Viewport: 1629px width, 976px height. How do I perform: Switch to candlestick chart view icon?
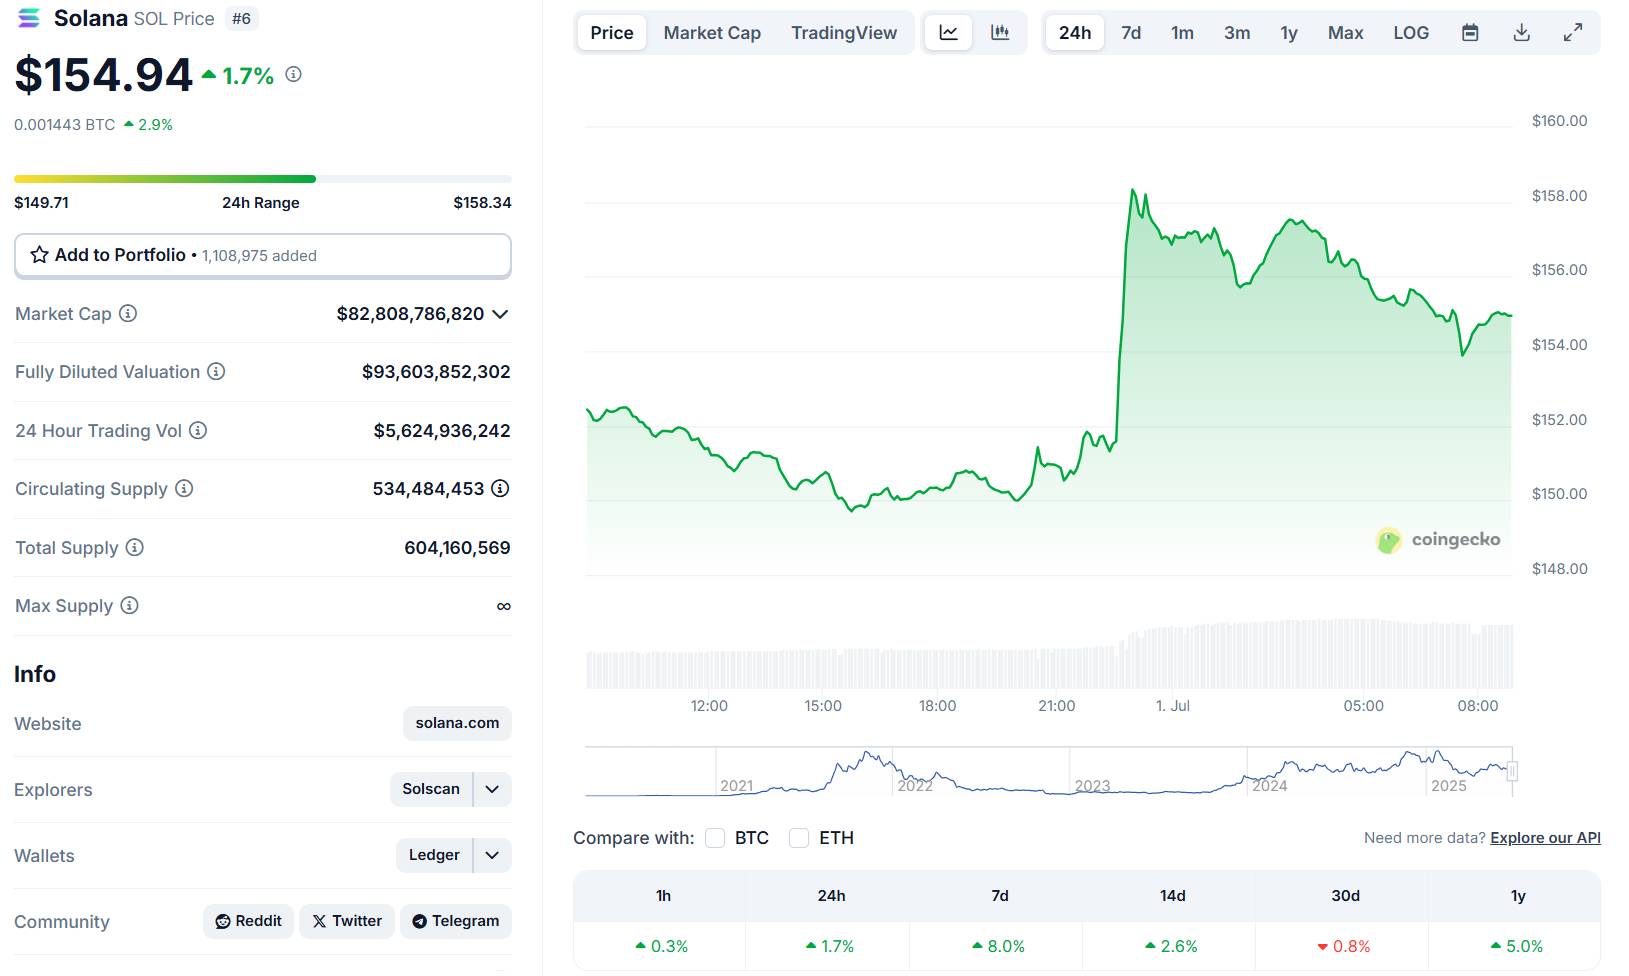tap(1000, 33)
